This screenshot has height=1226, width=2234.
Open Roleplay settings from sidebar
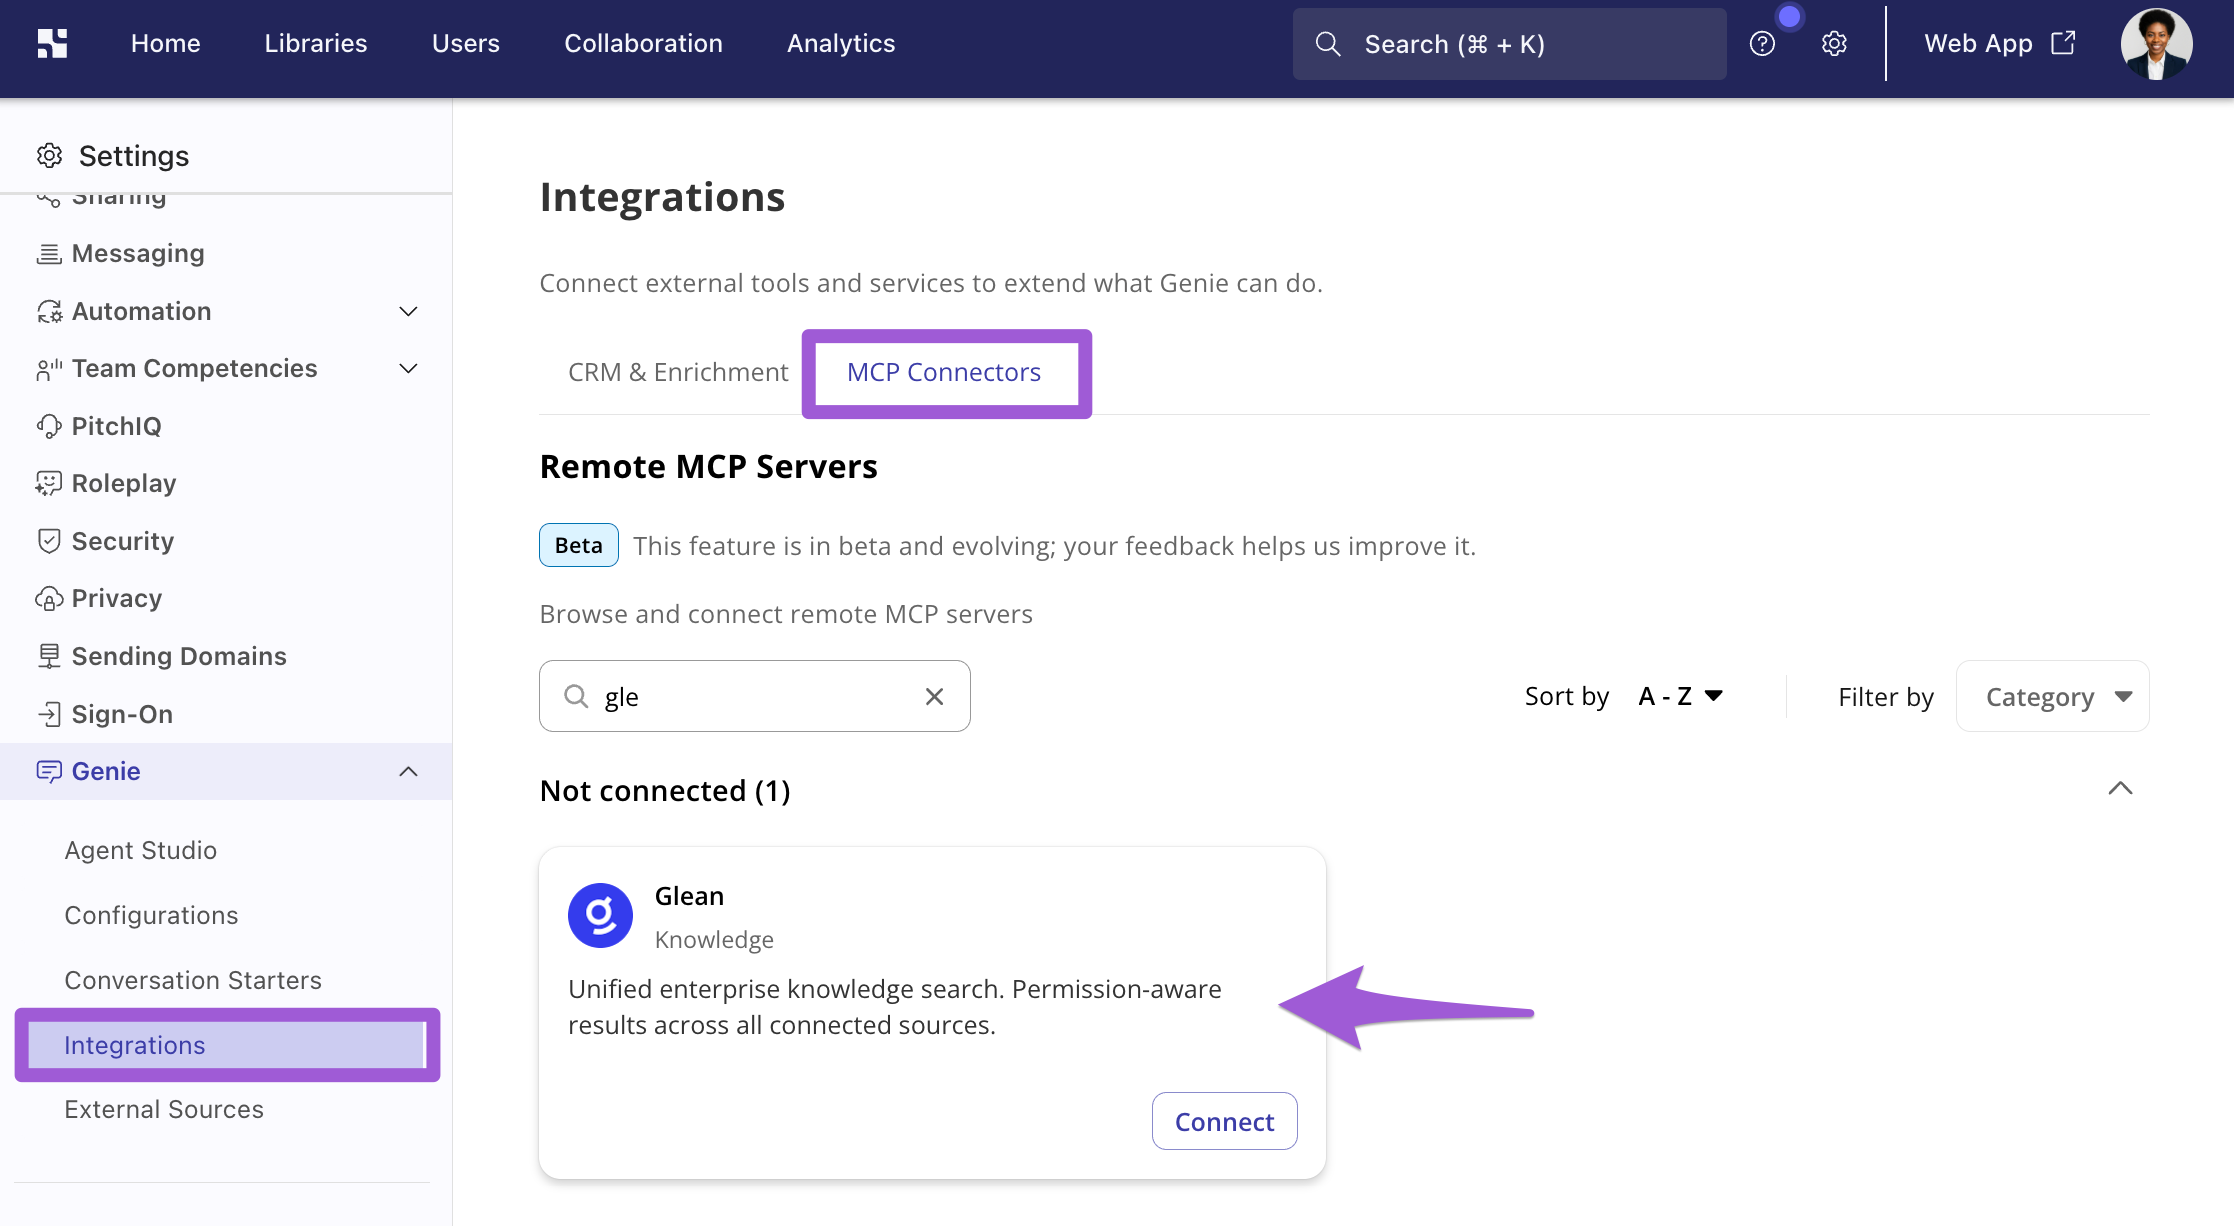[x=106, y=484]
